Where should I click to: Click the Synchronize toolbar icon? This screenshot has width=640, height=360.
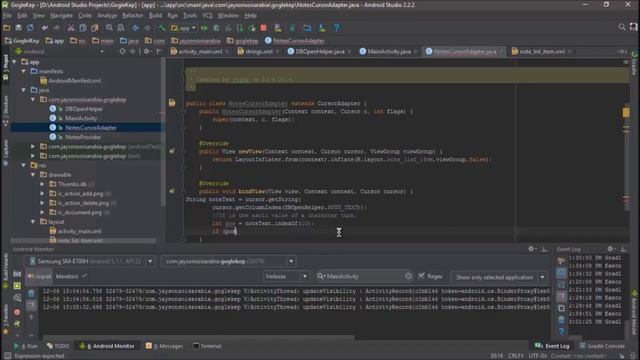(30, 28)
